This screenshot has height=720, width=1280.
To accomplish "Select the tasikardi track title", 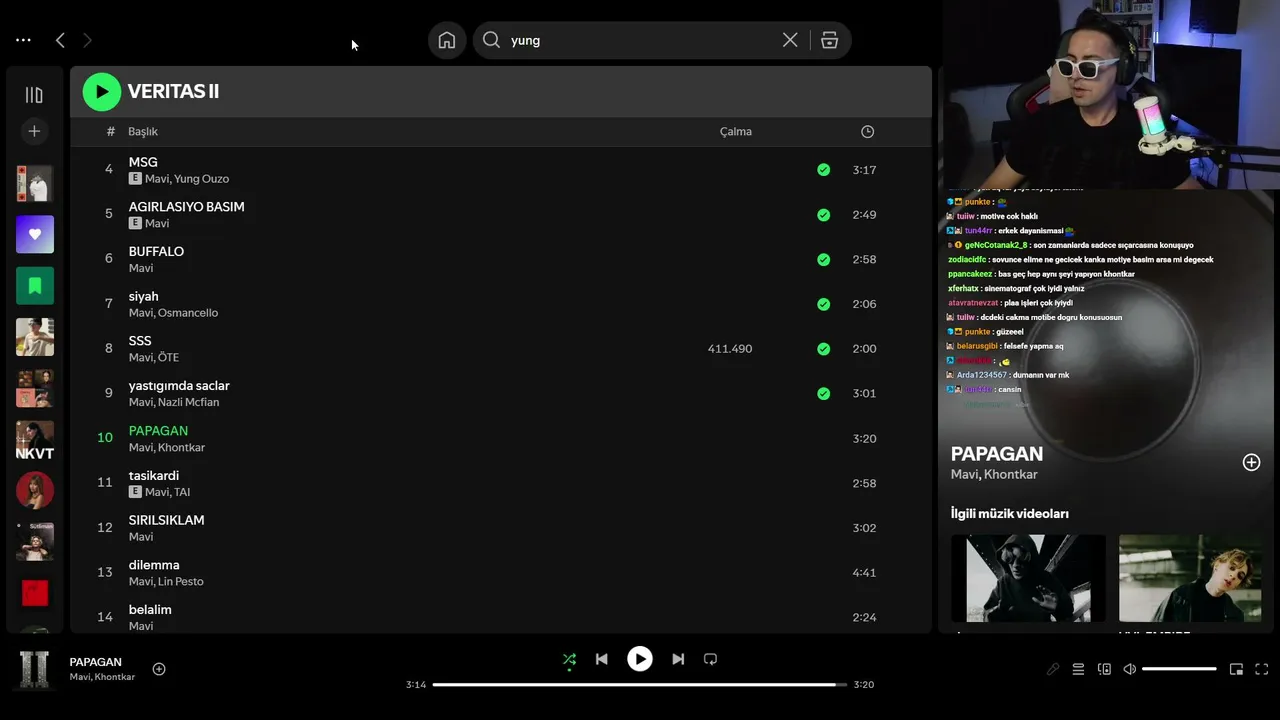I will [x=154, y=476].
